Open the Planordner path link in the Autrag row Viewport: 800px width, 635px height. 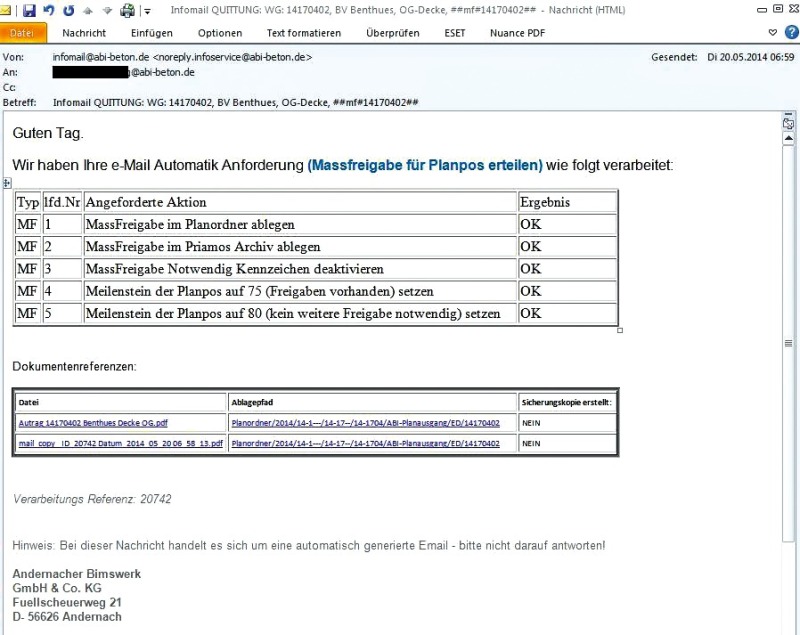pyautogui.click(x=365, y=423)
